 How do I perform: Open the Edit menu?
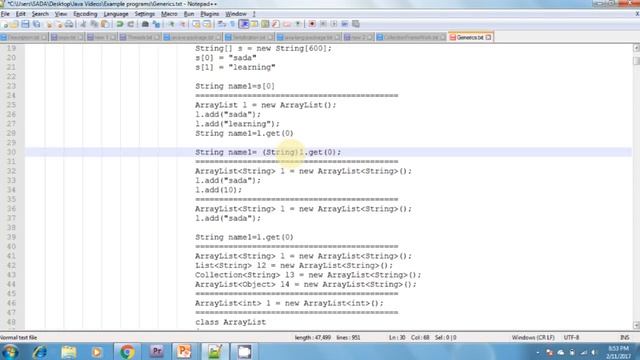[x=20, y=14]
